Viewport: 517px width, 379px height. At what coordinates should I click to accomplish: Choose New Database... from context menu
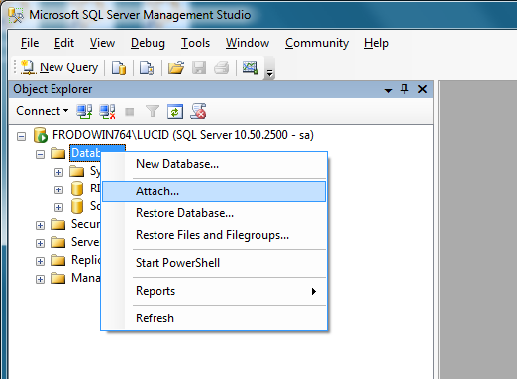(214, 164)
